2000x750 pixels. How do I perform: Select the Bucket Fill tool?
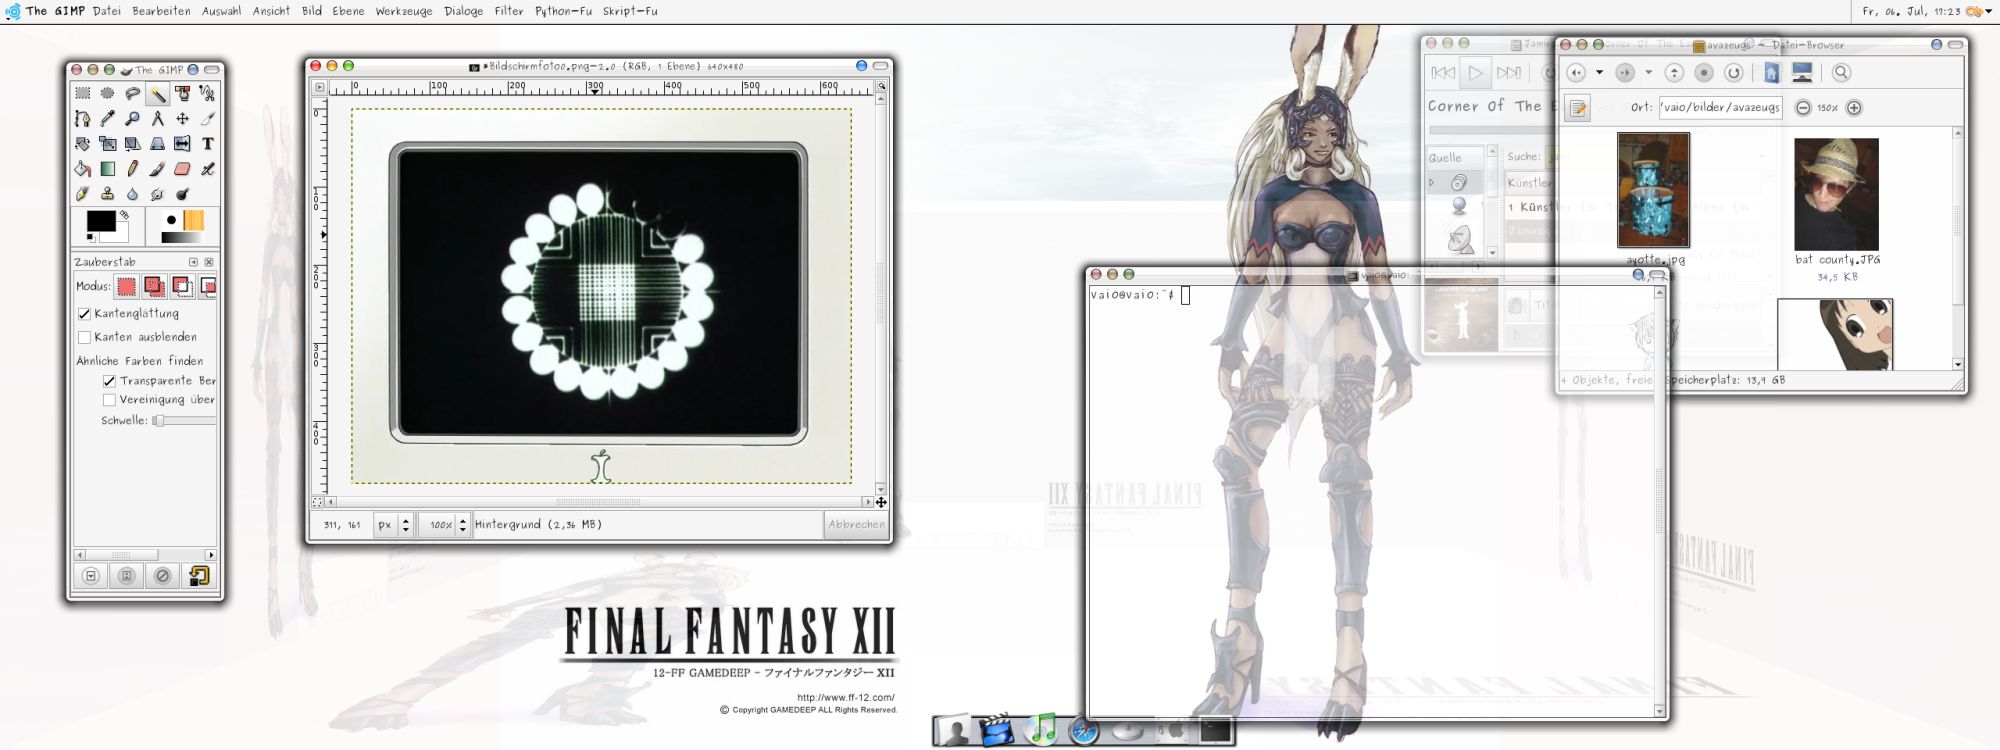tap(83, 169)
